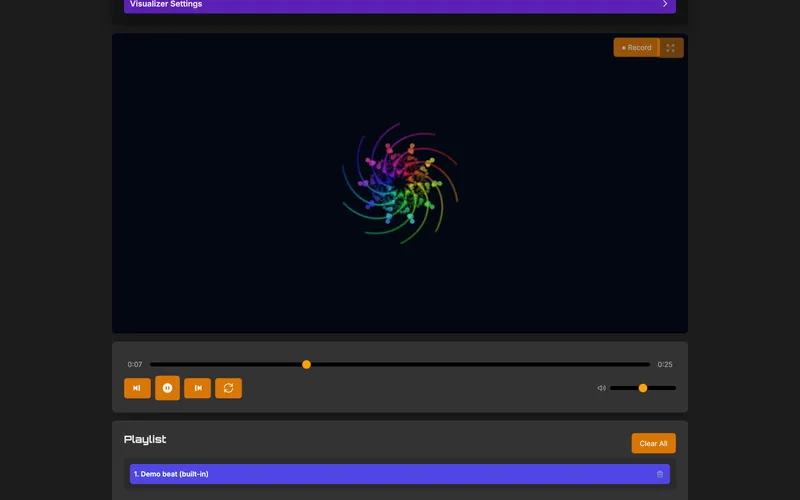Select Demo beat (built-in) track
The image size is (800, 500).
400,474
